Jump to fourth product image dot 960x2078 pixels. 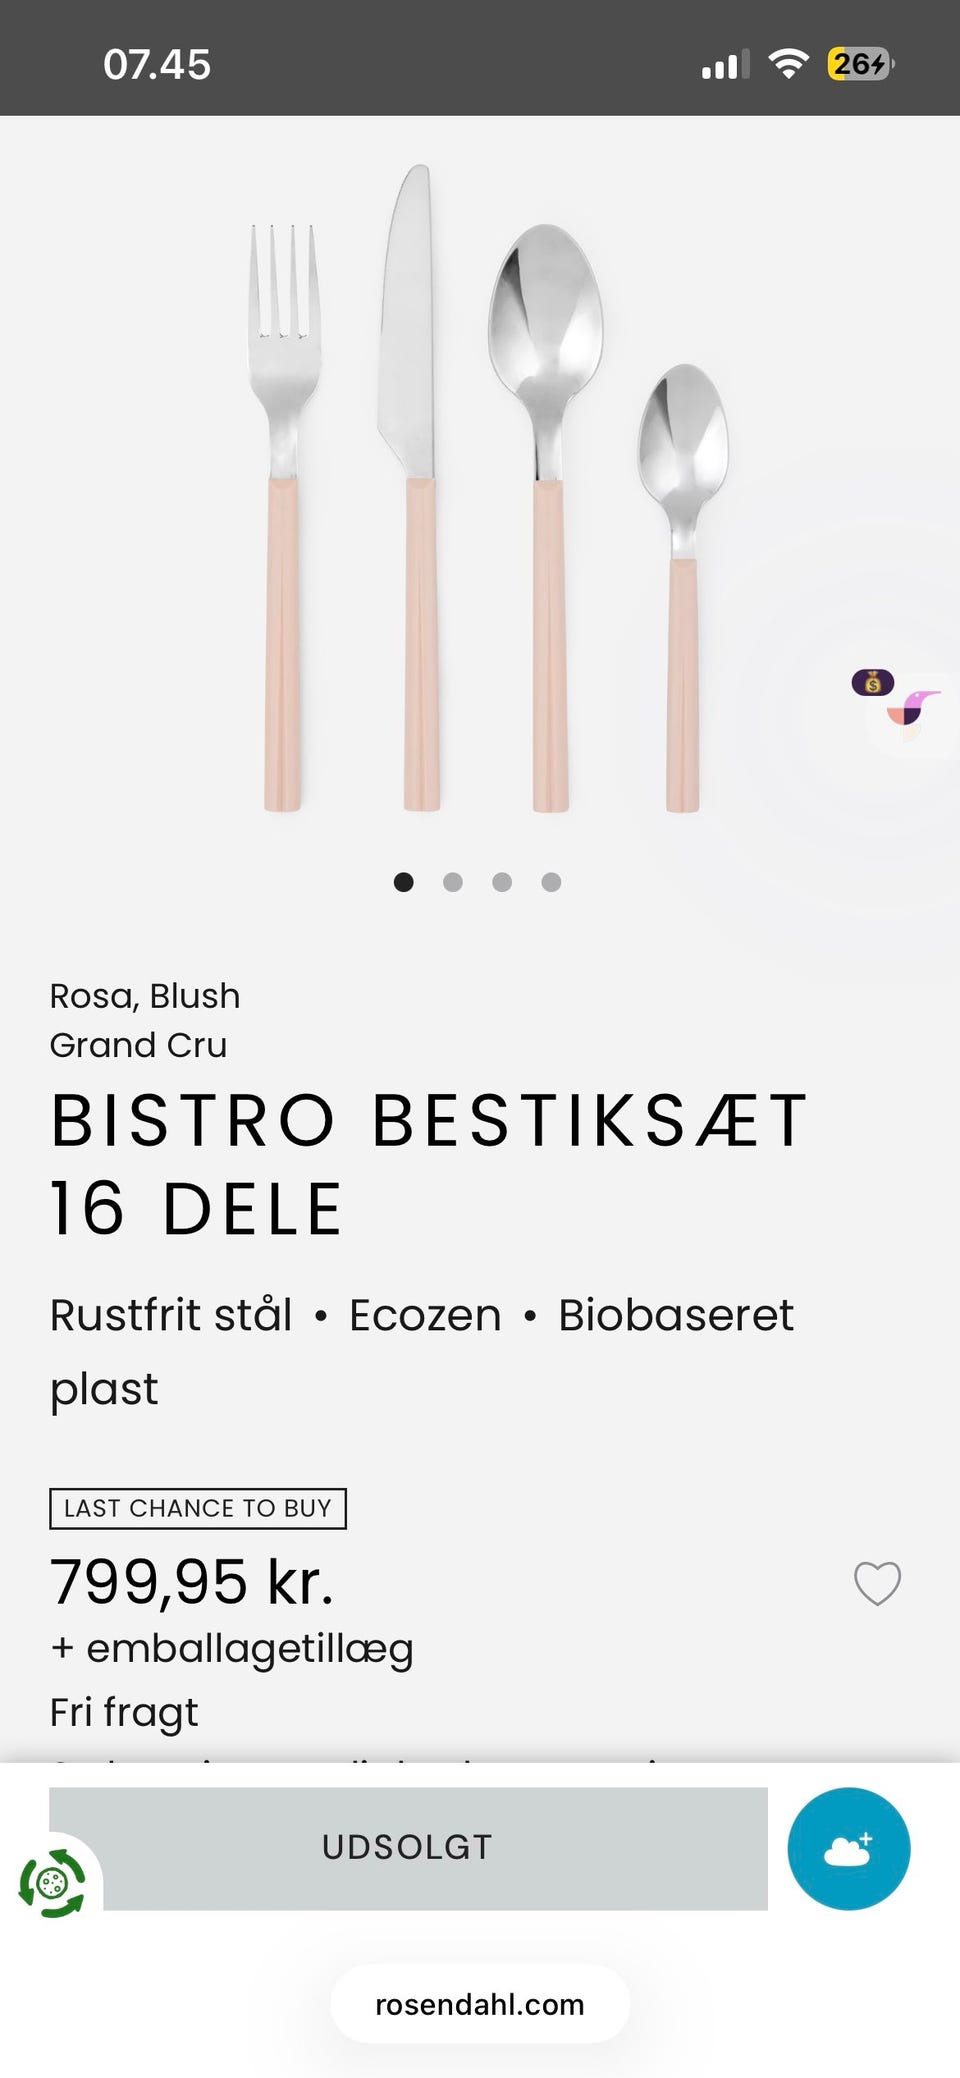pyautogui.click(x=551, y=882)
